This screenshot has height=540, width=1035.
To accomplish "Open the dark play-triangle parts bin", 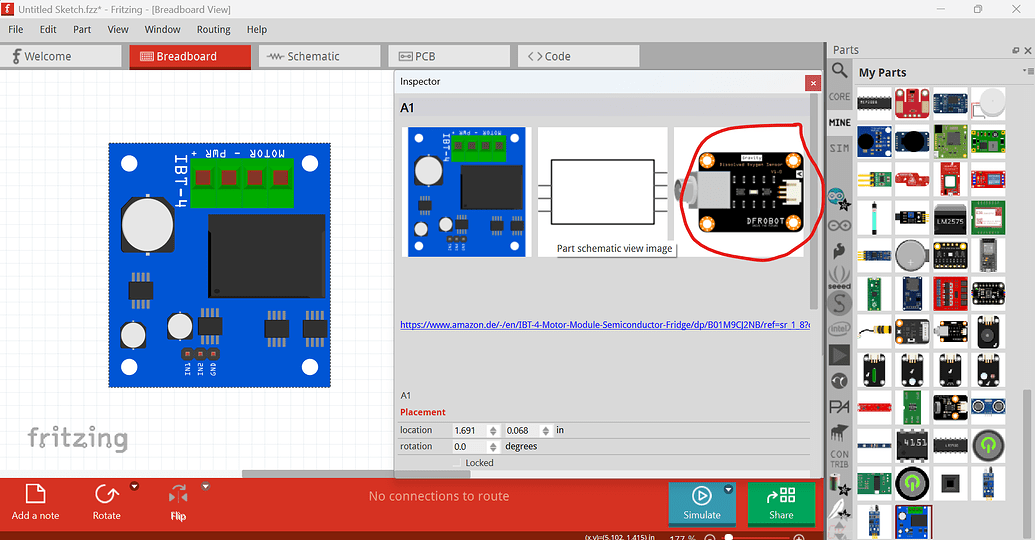I will (839, 355).
